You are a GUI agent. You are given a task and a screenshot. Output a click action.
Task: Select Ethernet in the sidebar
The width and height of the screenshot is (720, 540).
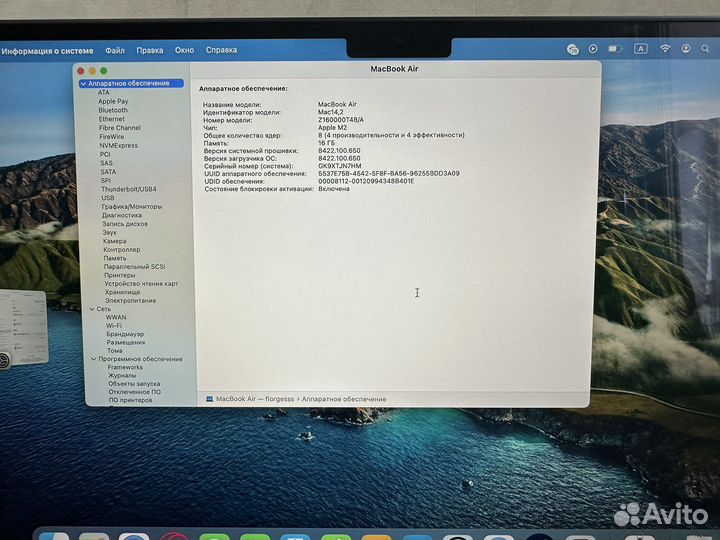click(x=112, y=119)
